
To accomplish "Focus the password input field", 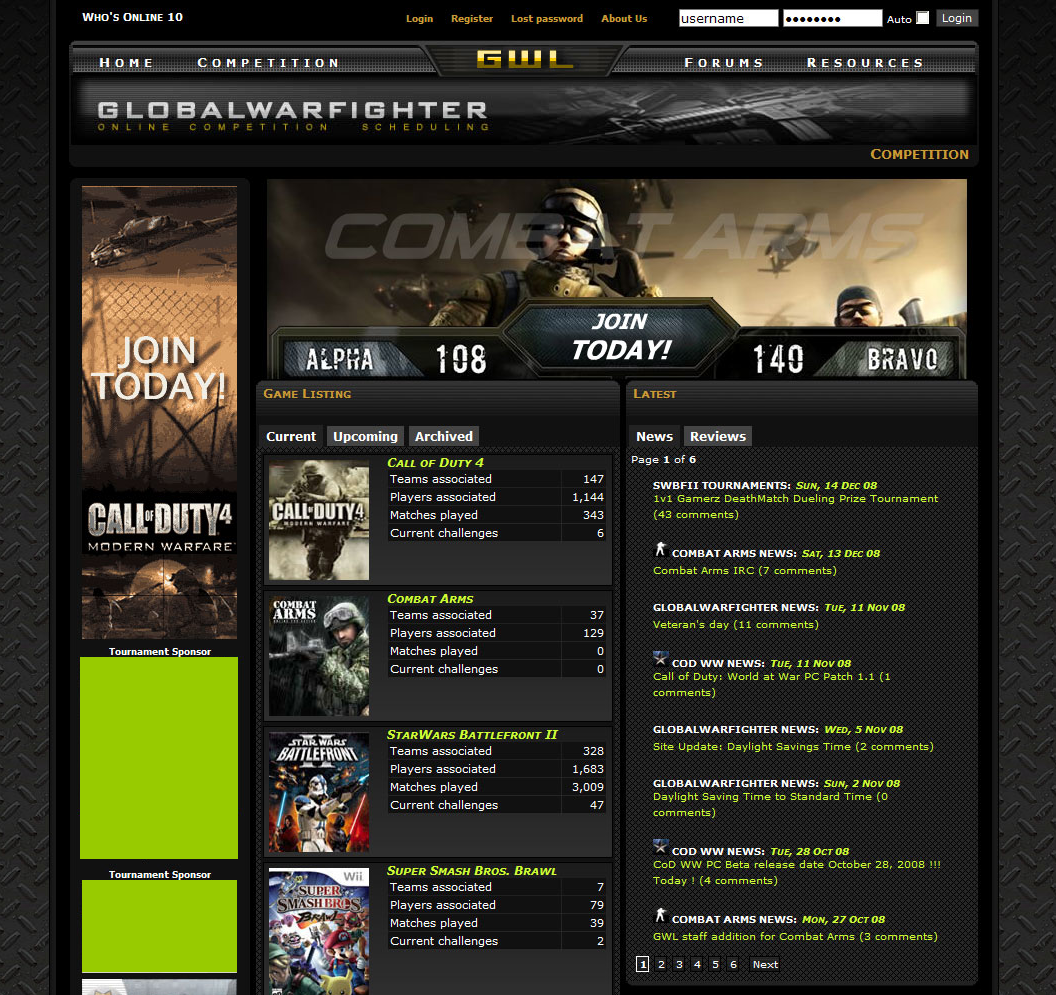I will pyautogui.click(x=832, y=18).
